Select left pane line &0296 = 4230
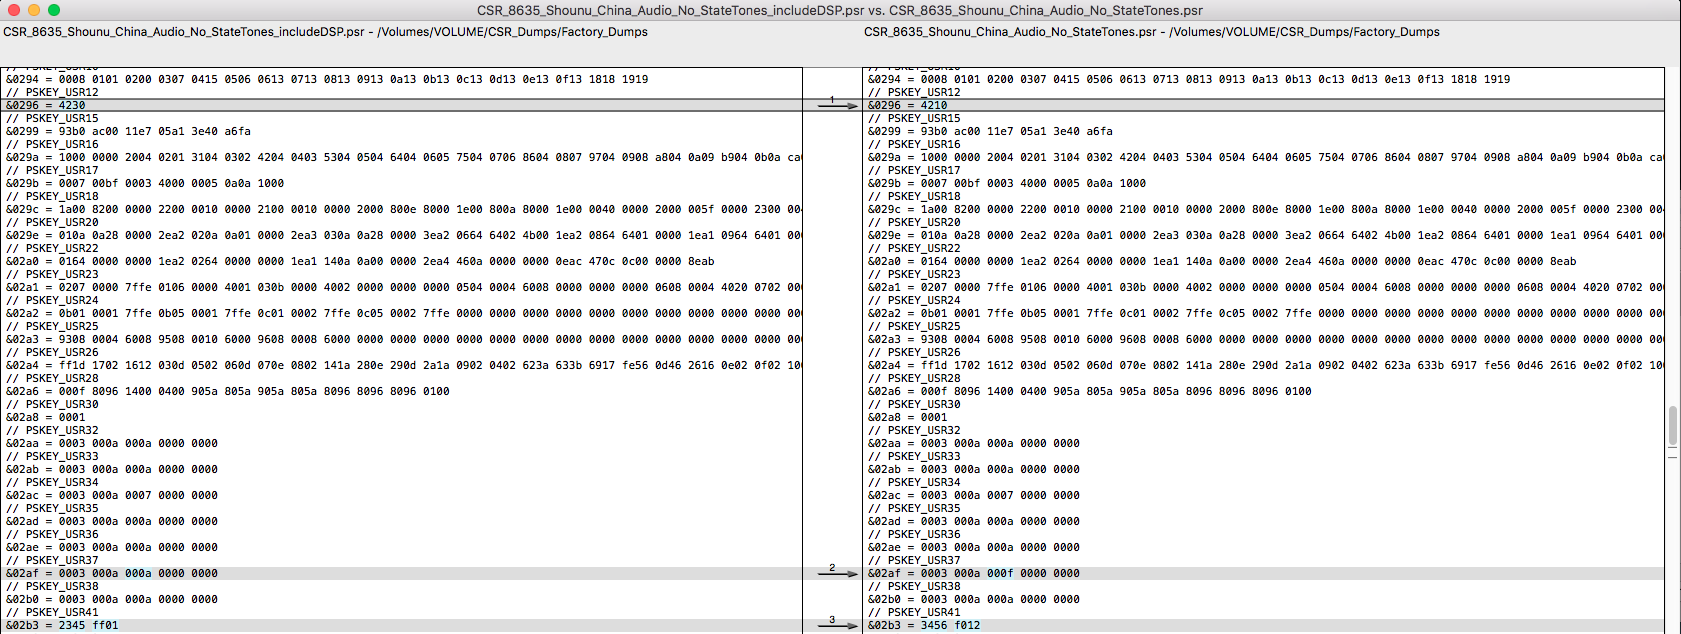 46,105
